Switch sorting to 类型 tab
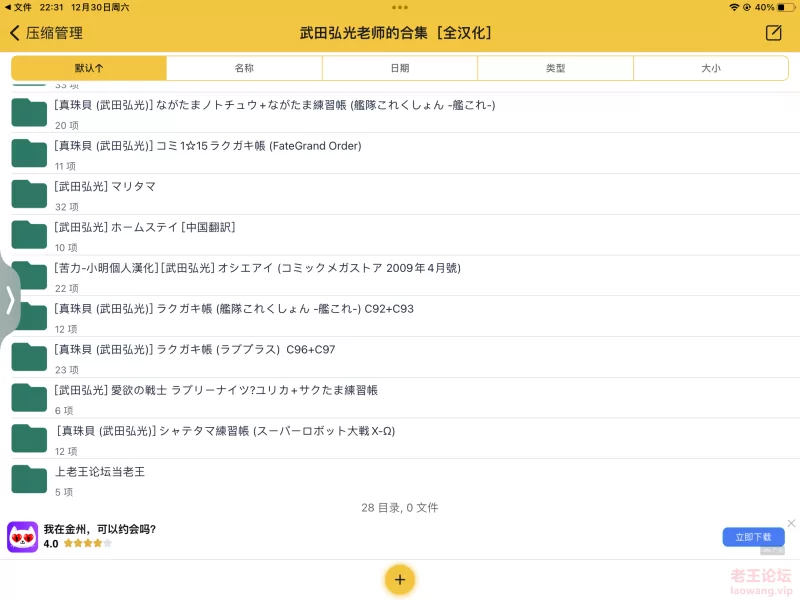The width and height of the screenshot is (800, 600). click(556, 68)
